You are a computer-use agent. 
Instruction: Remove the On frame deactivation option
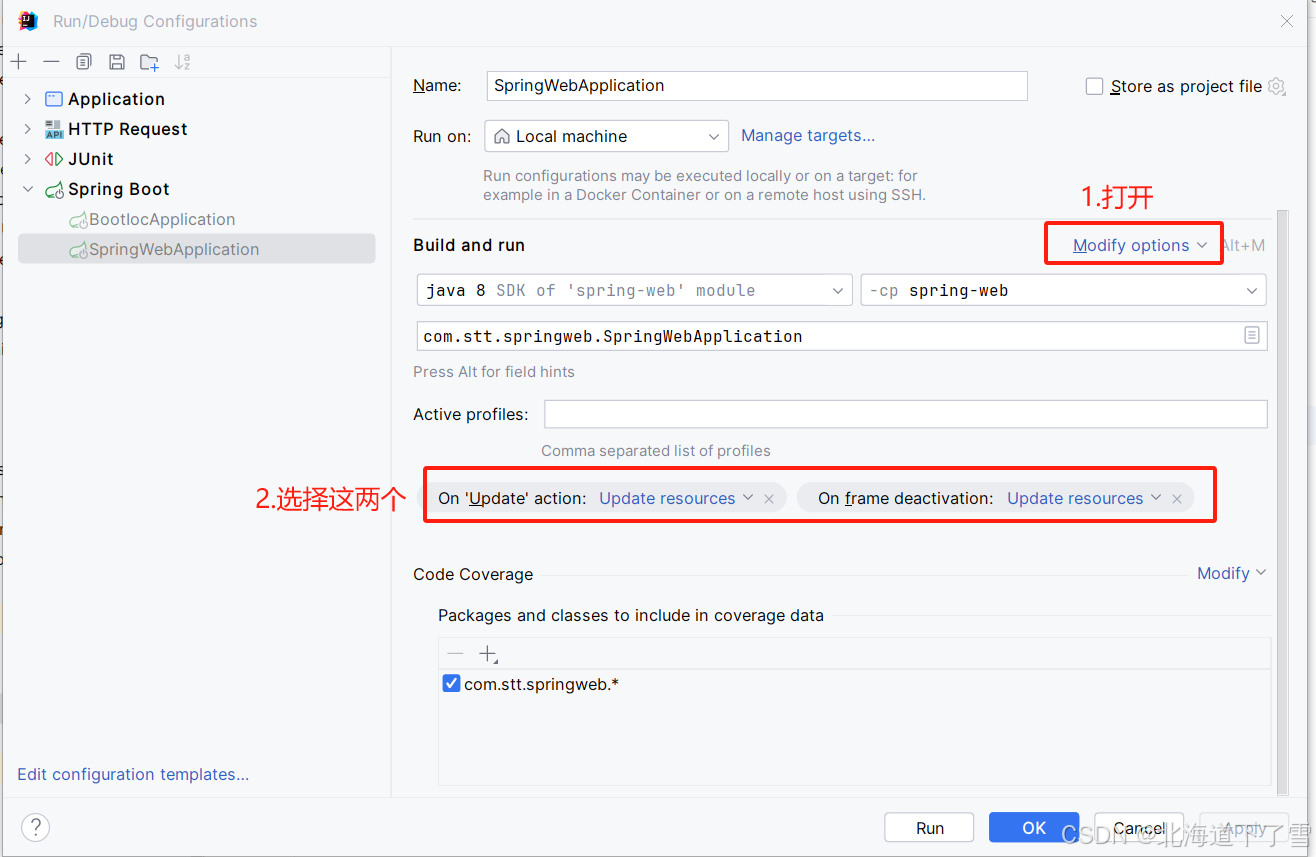[1177, 497]
